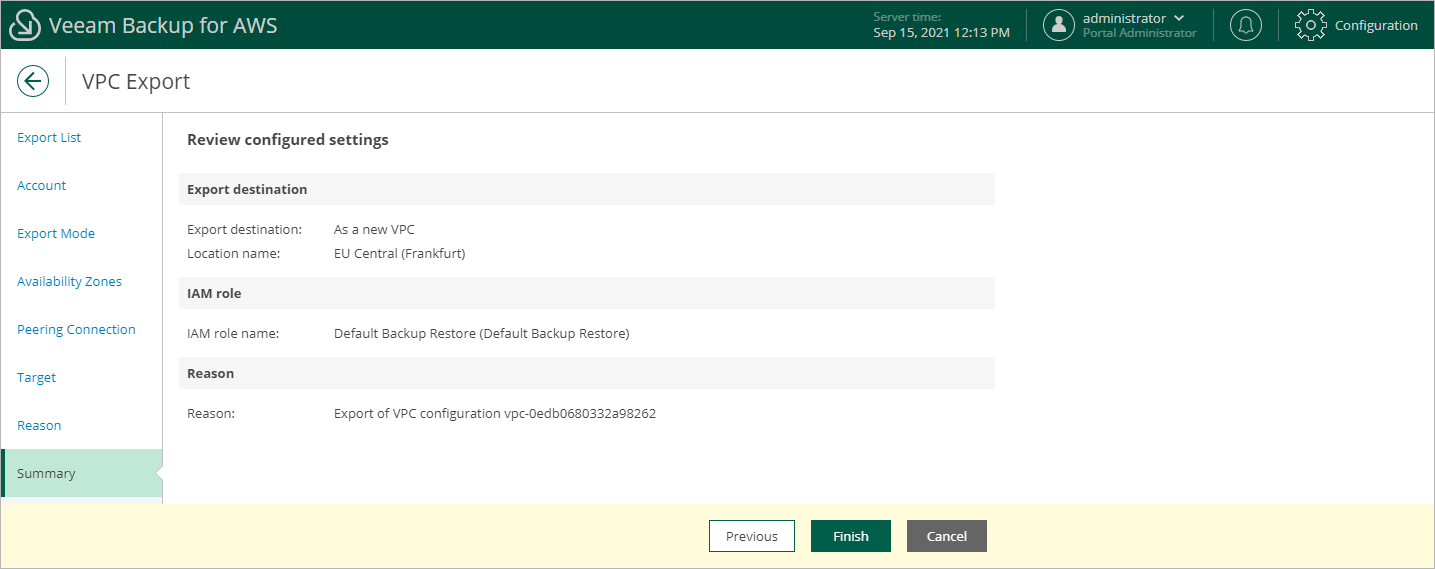Screen dimensions: 1435x569
Task: Click the server time Sep 15, 2021 text
Action: point(941,33)
